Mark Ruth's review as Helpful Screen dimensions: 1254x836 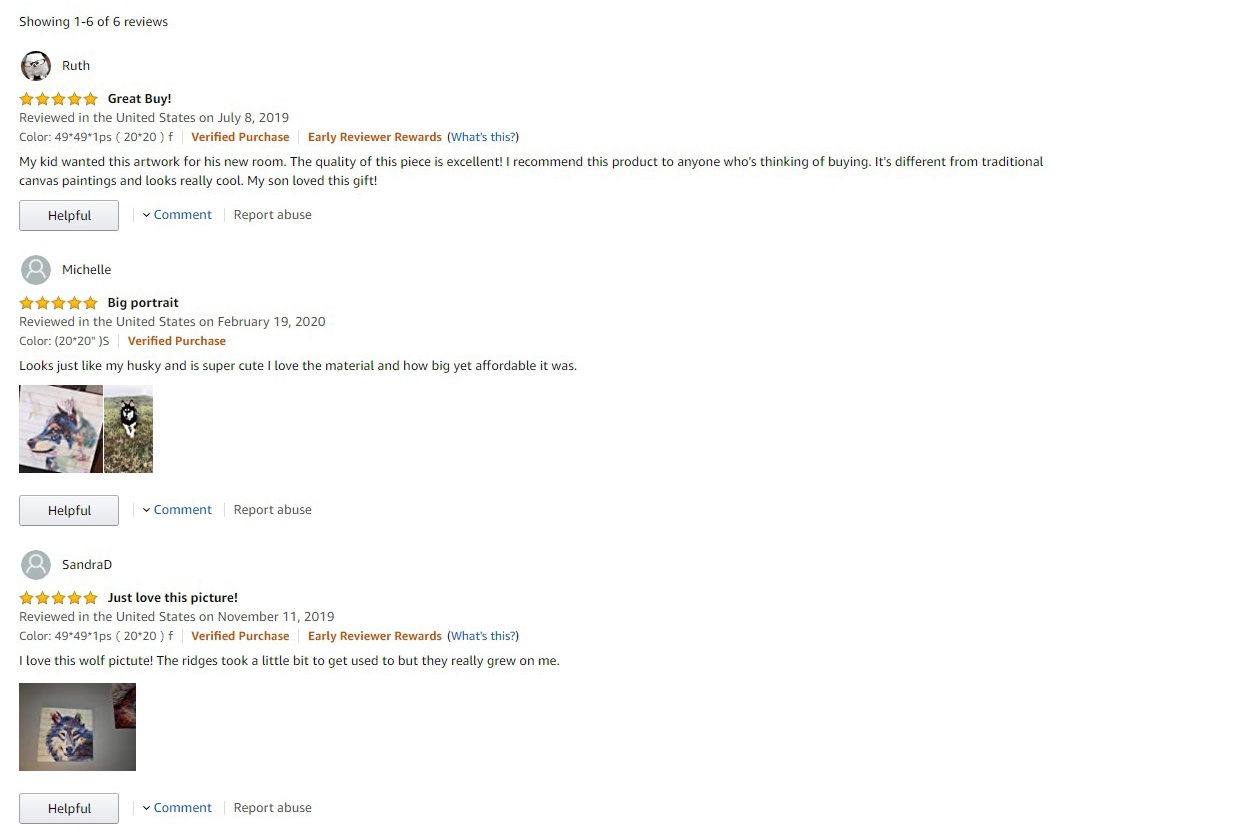click(69, 216)
